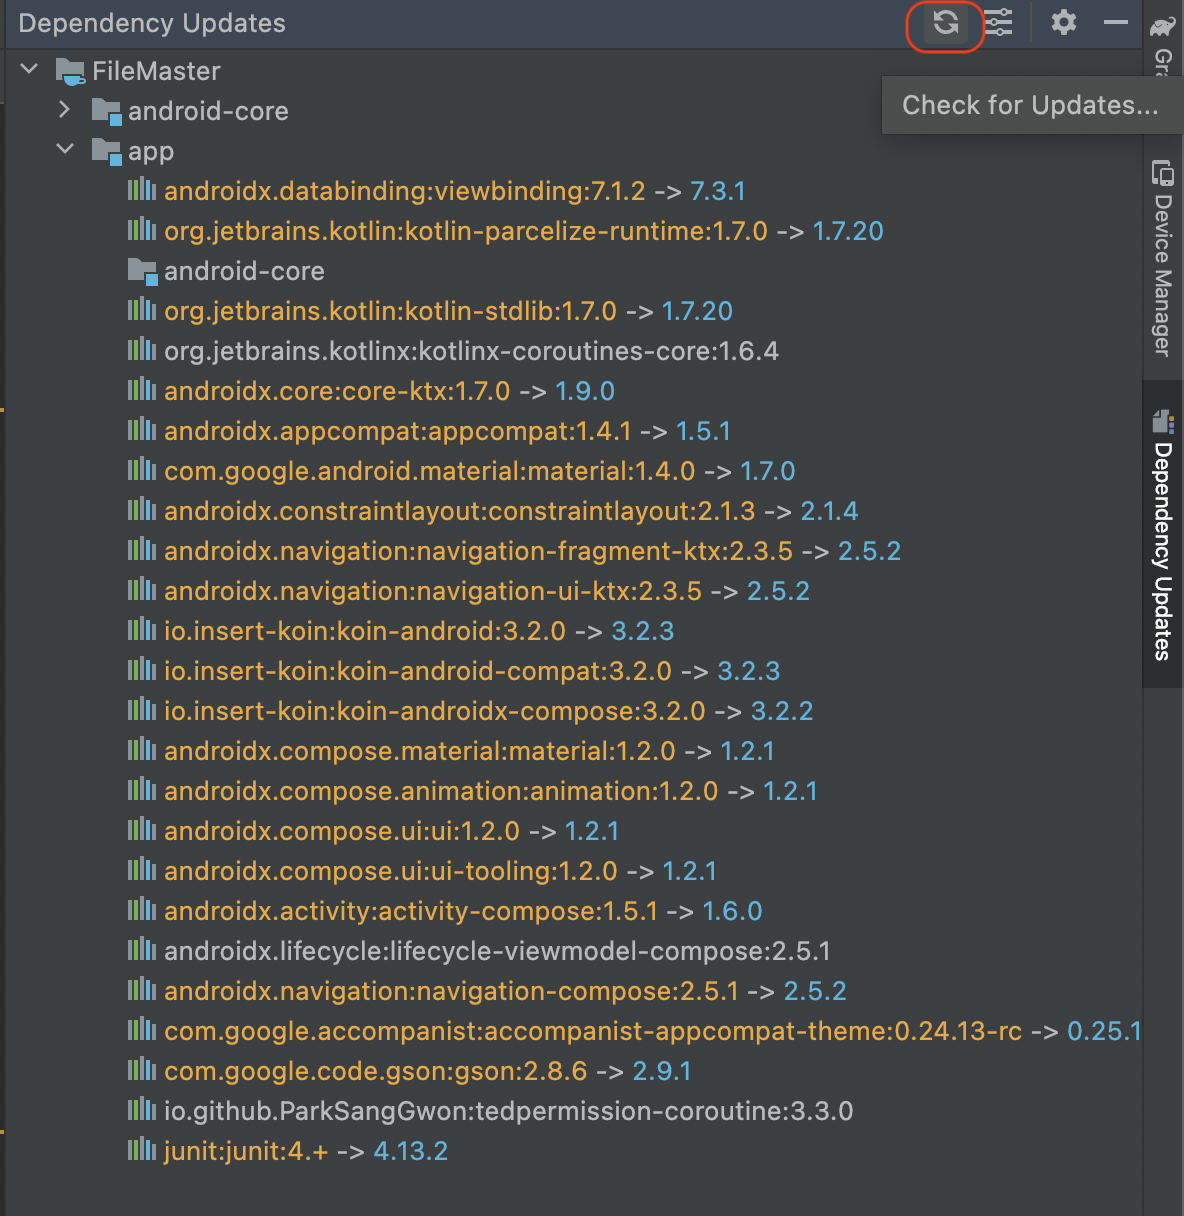Click the library icon next to constraintlayout
Screen dimensions: 1184x1216
tap(142, 510)
